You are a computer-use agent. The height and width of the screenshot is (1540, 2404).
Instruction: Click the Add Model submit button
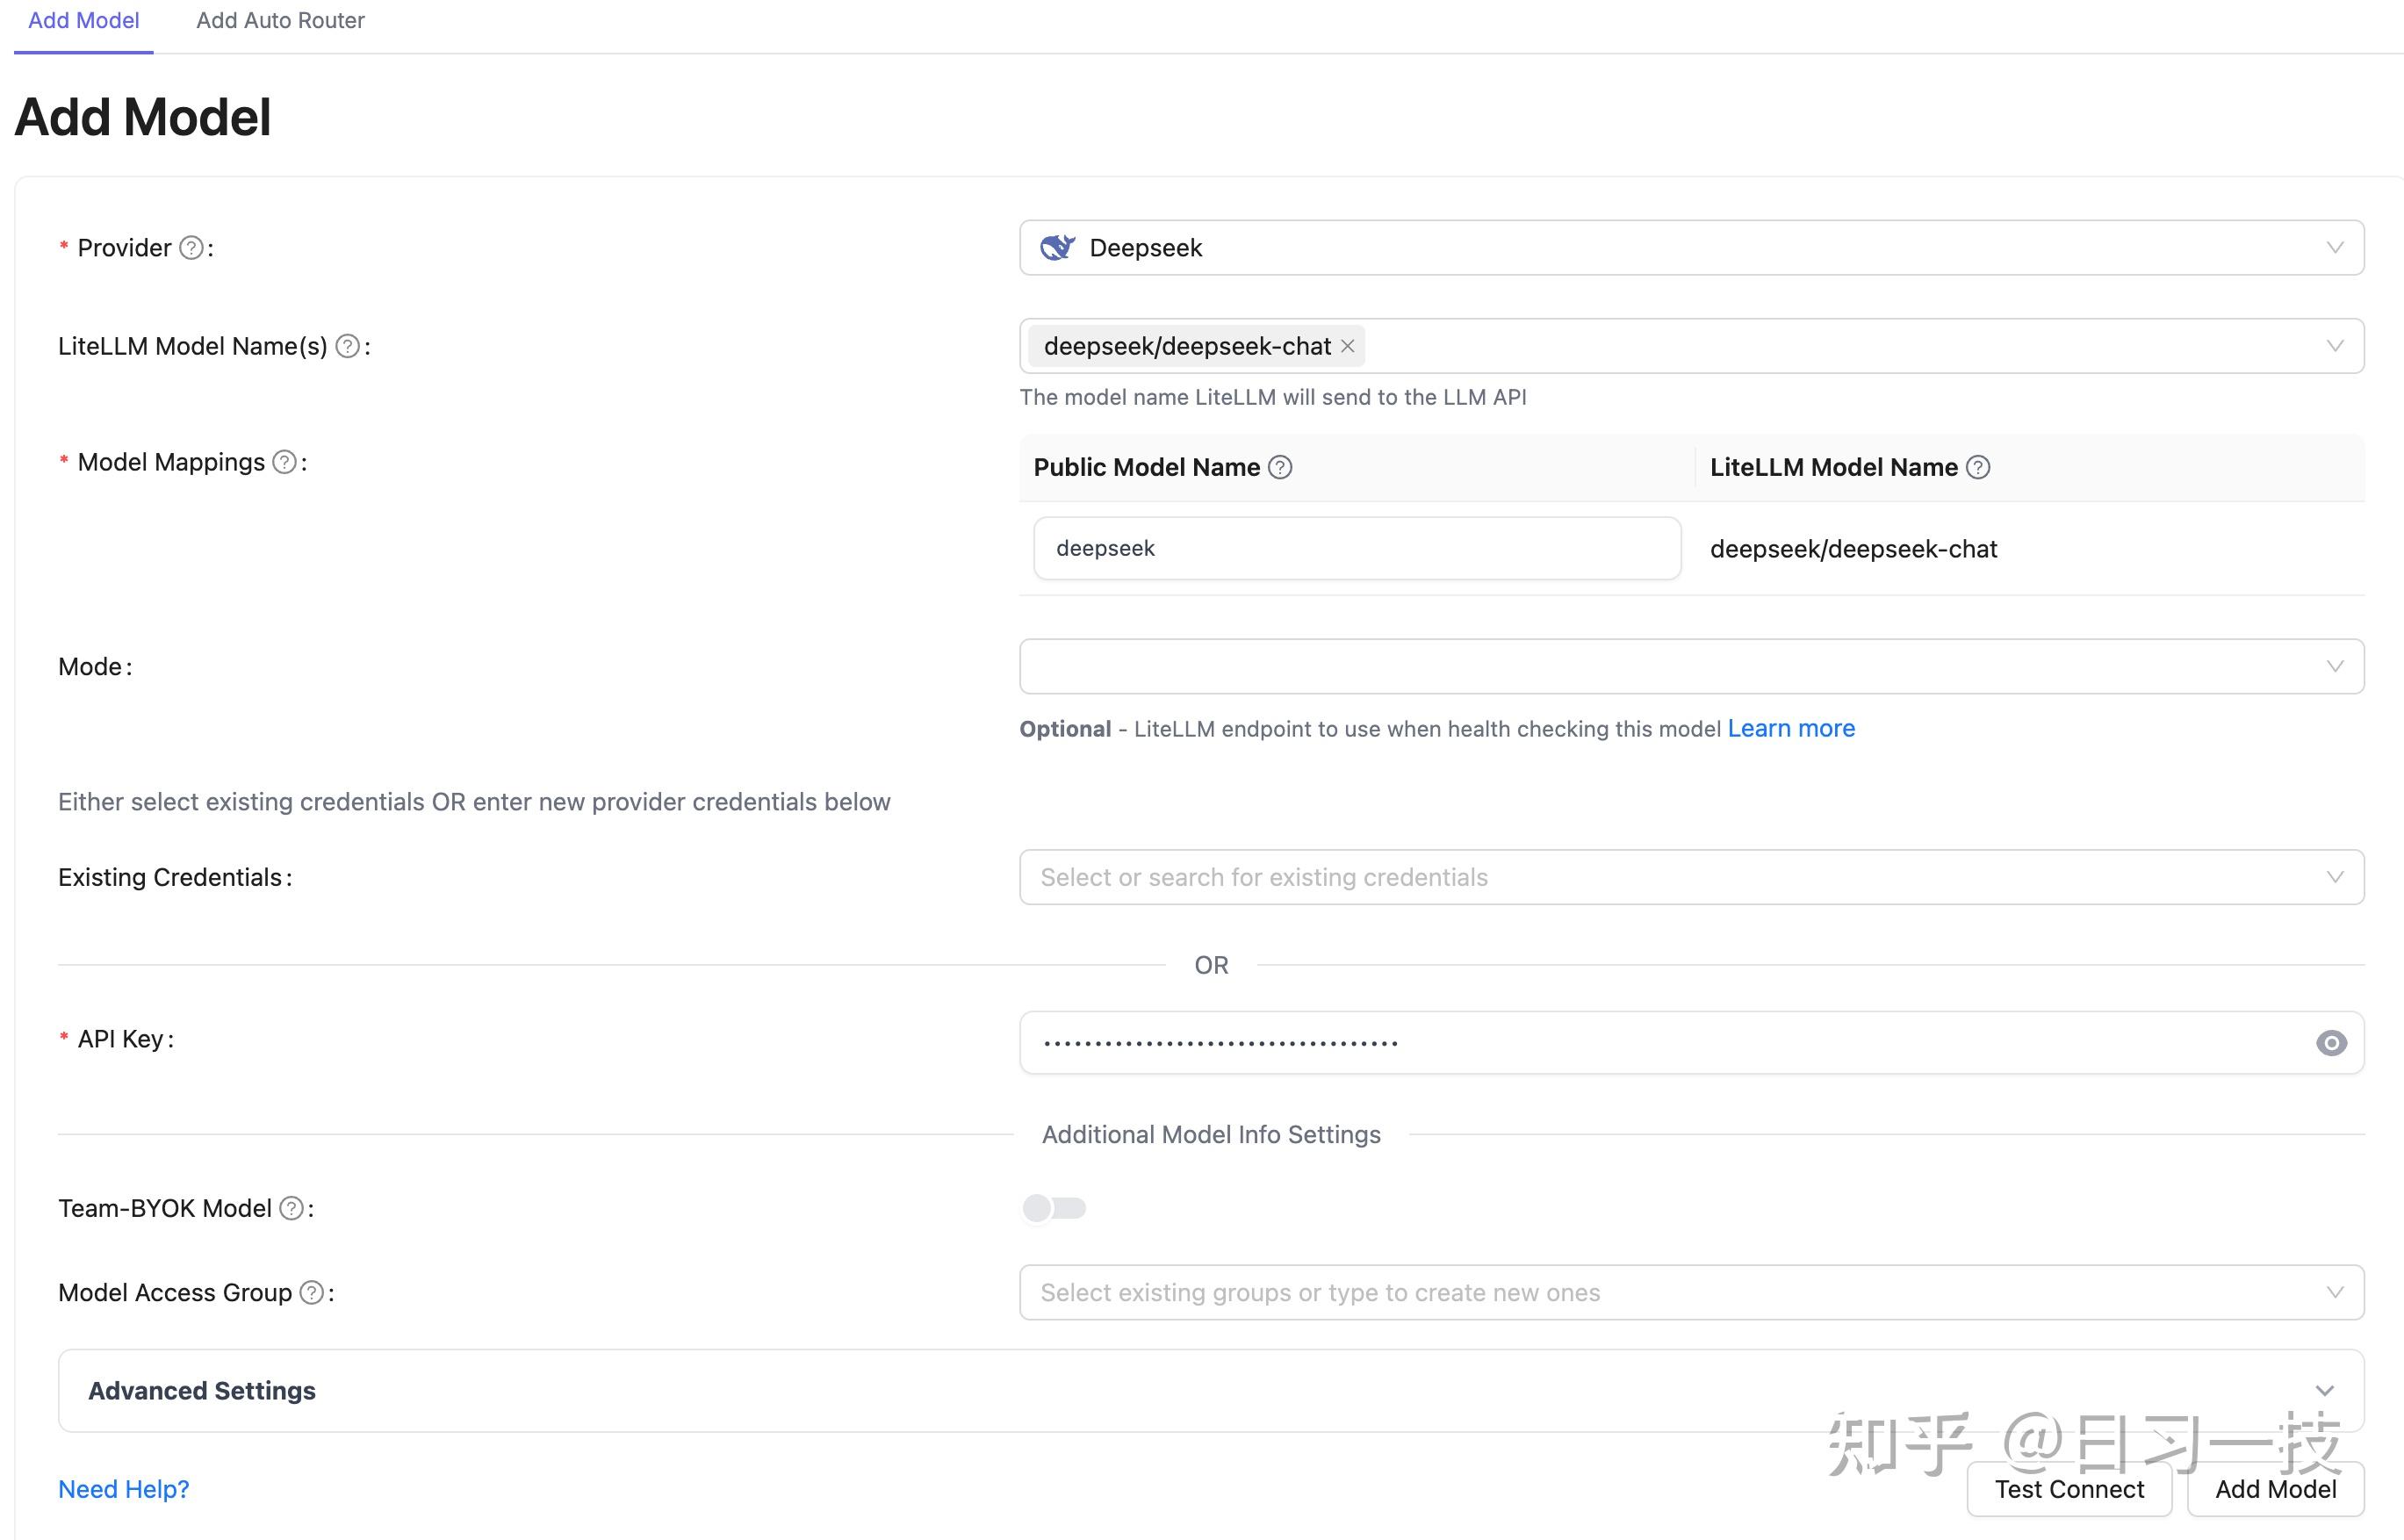pyautogui.click(x=2275, y=1489)
